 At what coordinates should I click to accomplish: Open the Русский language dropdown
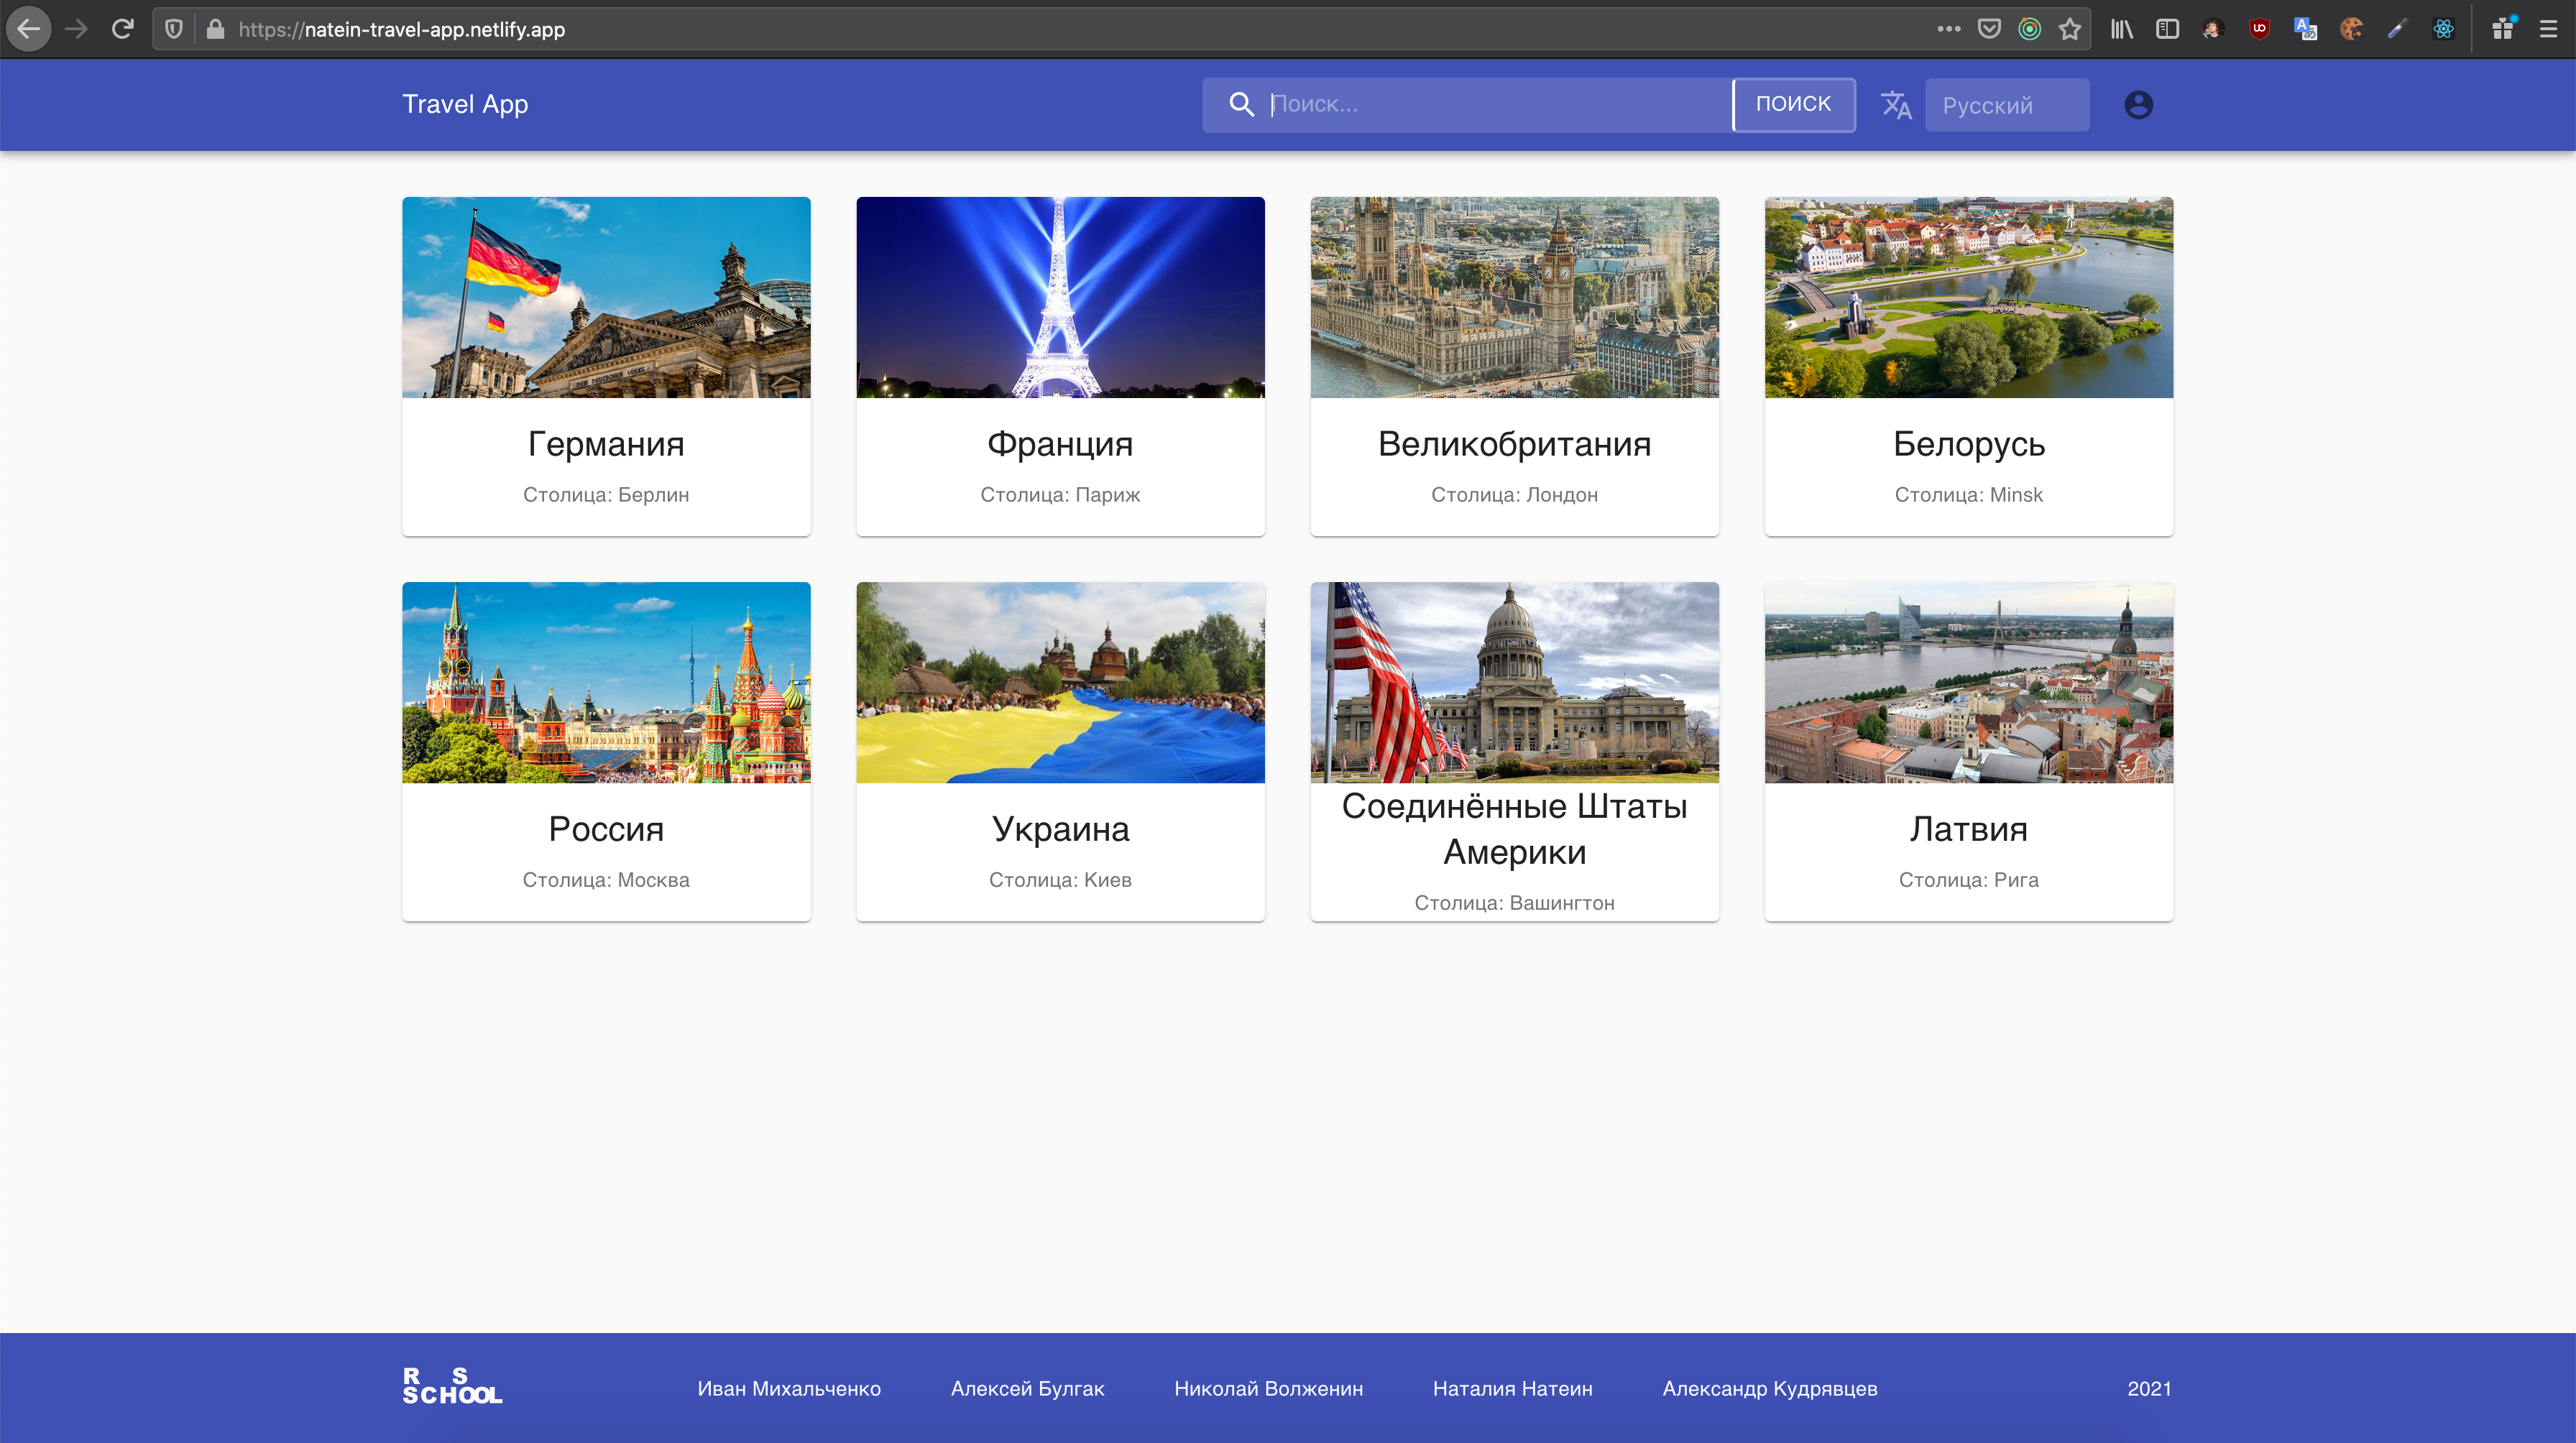pyautogui.click(x=2006, y=105)
